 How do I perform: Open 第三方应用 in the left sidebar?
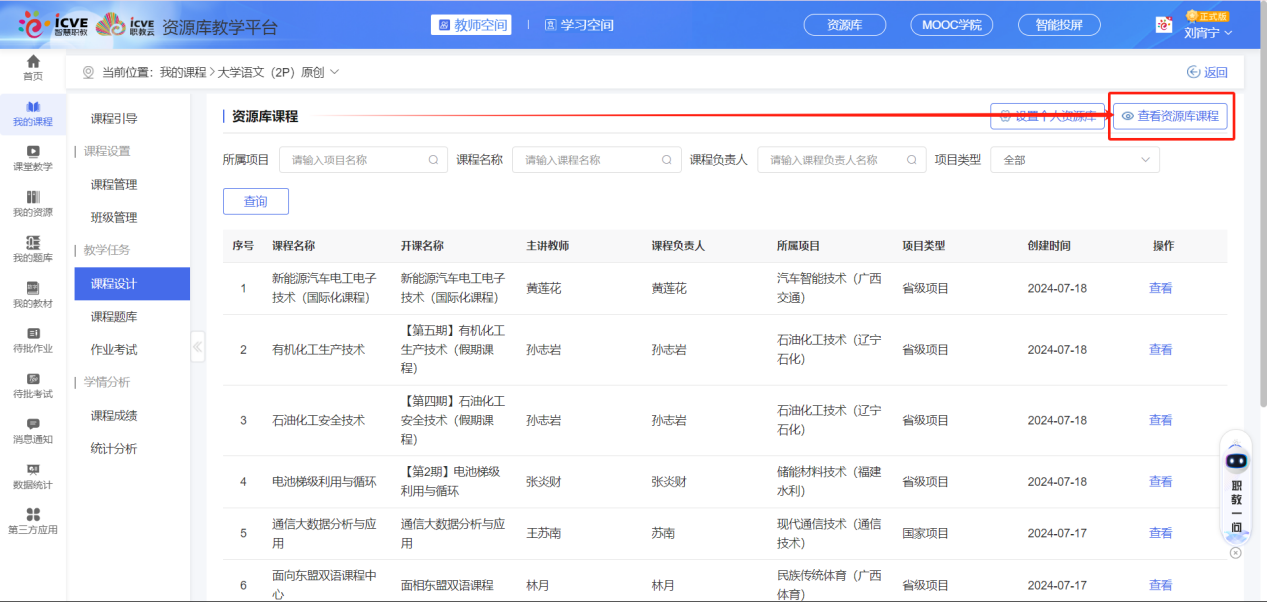(33, 521)
